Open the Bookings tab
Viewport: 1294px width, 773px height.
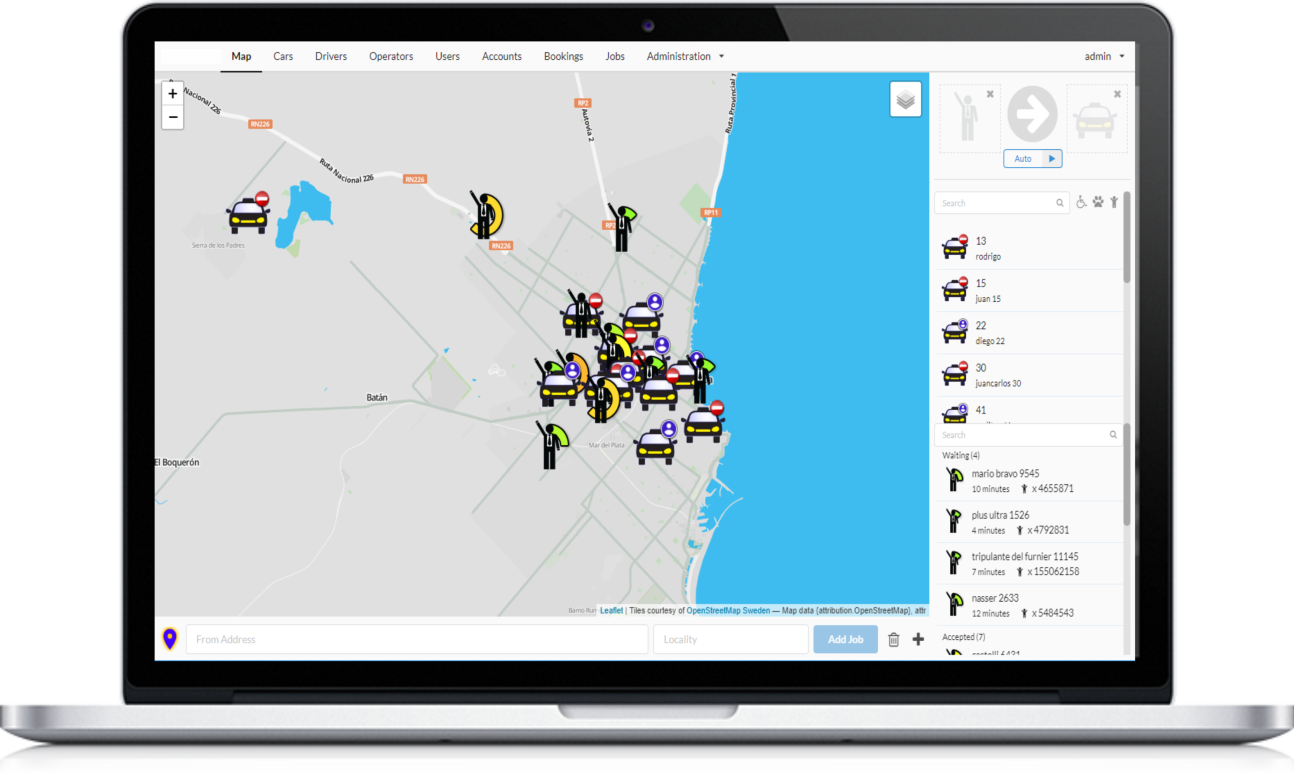tap(563, 57)
